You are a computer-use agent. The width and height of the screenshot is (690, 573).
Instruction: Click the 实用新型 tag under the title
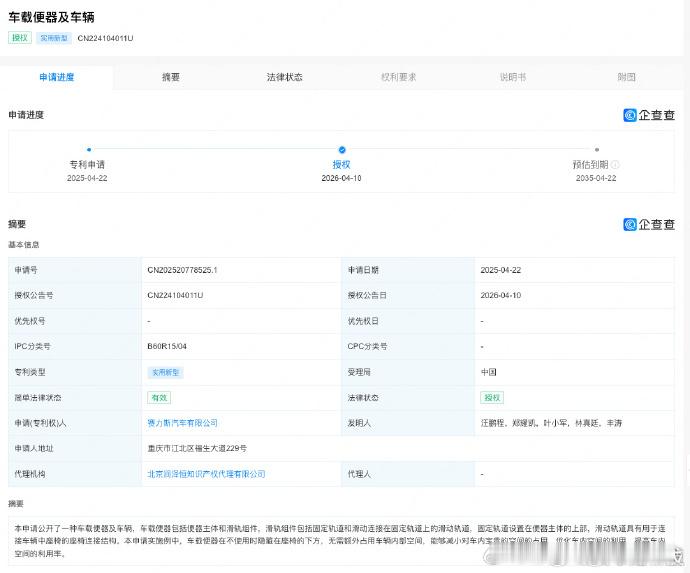point(53,38)
